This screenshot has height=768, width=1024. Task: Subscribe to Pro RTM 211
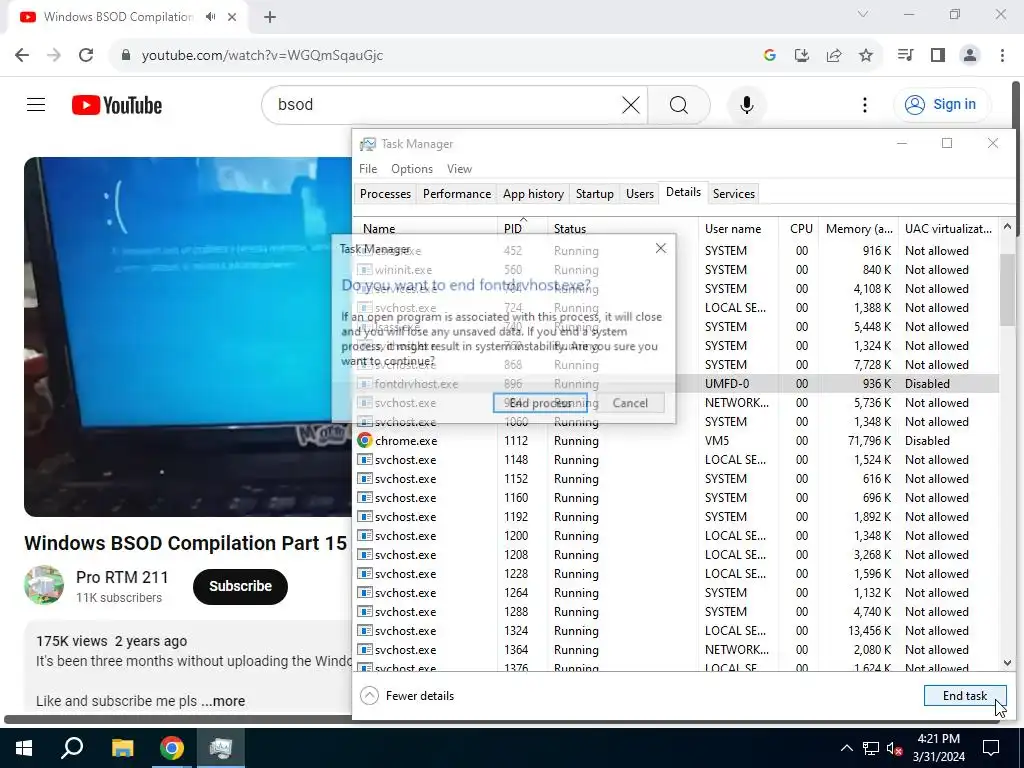coord(240,586)
